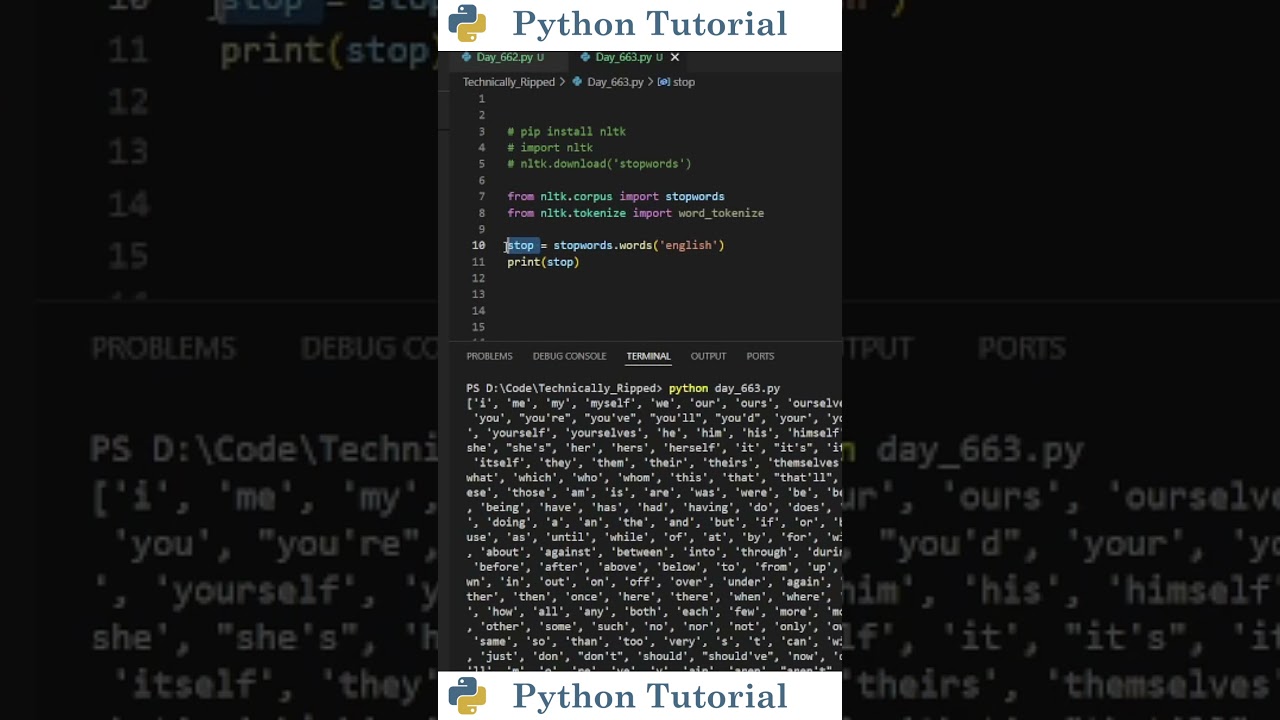This screenshot has width=1280, height=720.
Task: Click the Python logo in top banner
Action: (467, 24)
